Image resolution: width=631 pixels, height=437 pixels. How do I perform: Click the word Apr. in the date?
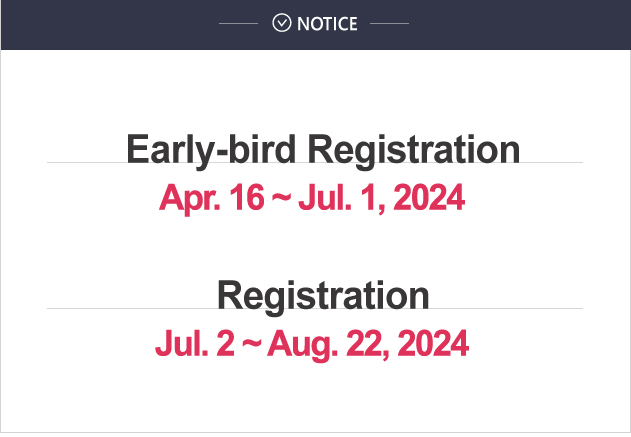point(190,199)
